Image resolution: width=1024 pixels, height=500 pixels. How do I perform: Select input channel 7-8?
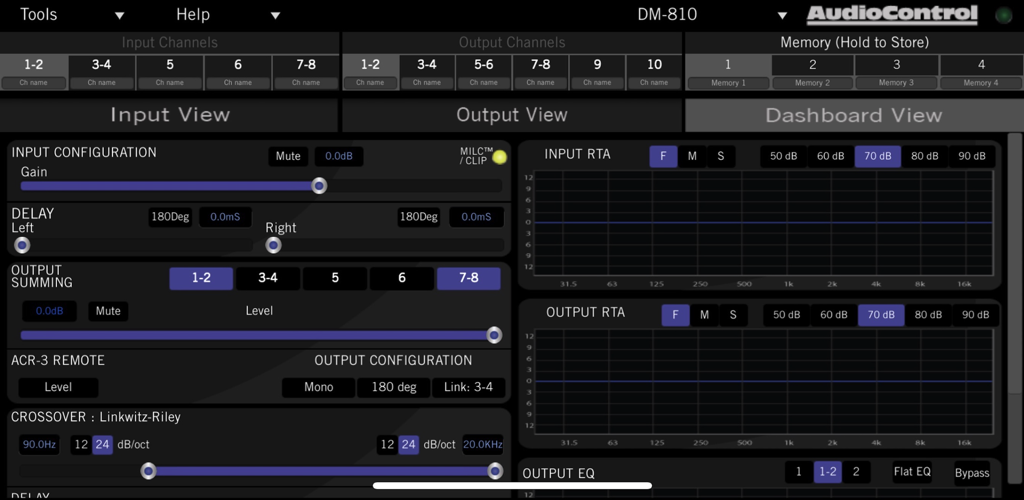(x=306, y=65)
